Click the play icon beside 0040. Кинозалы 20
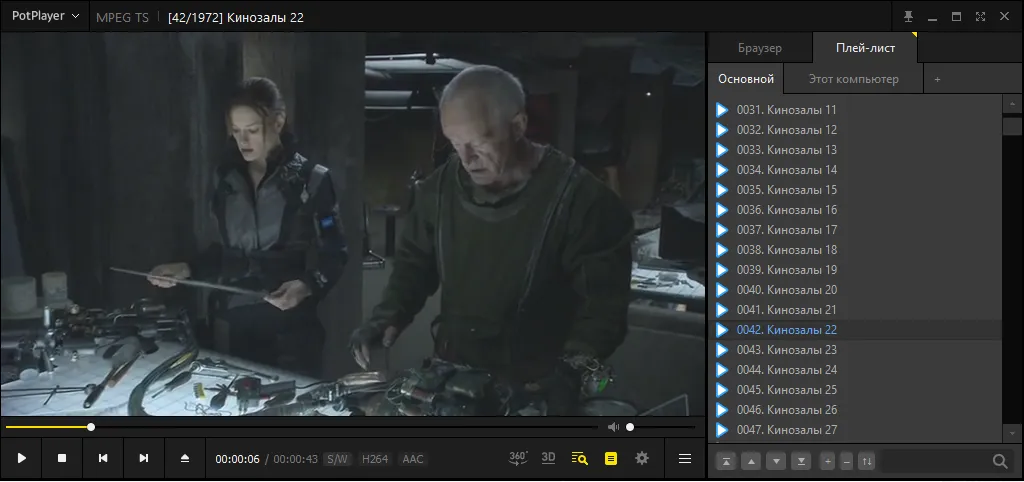The image size is (1024, 482). 722,290
